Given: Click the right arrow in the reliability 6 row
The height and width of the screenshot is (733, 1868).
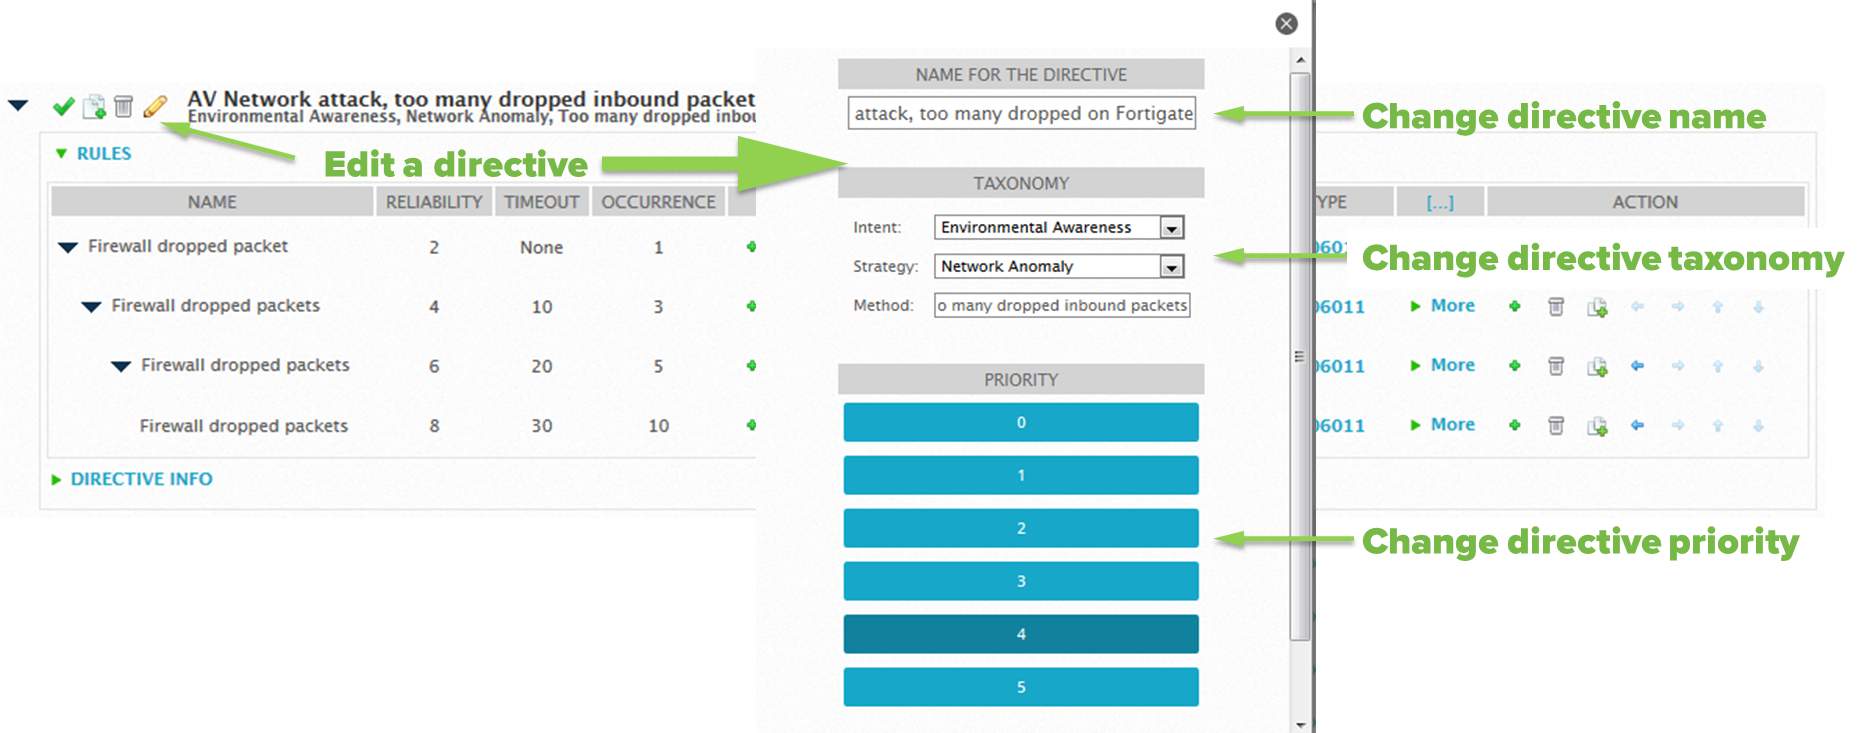Looking at the screenshot, I should [x=1678, y=366].
